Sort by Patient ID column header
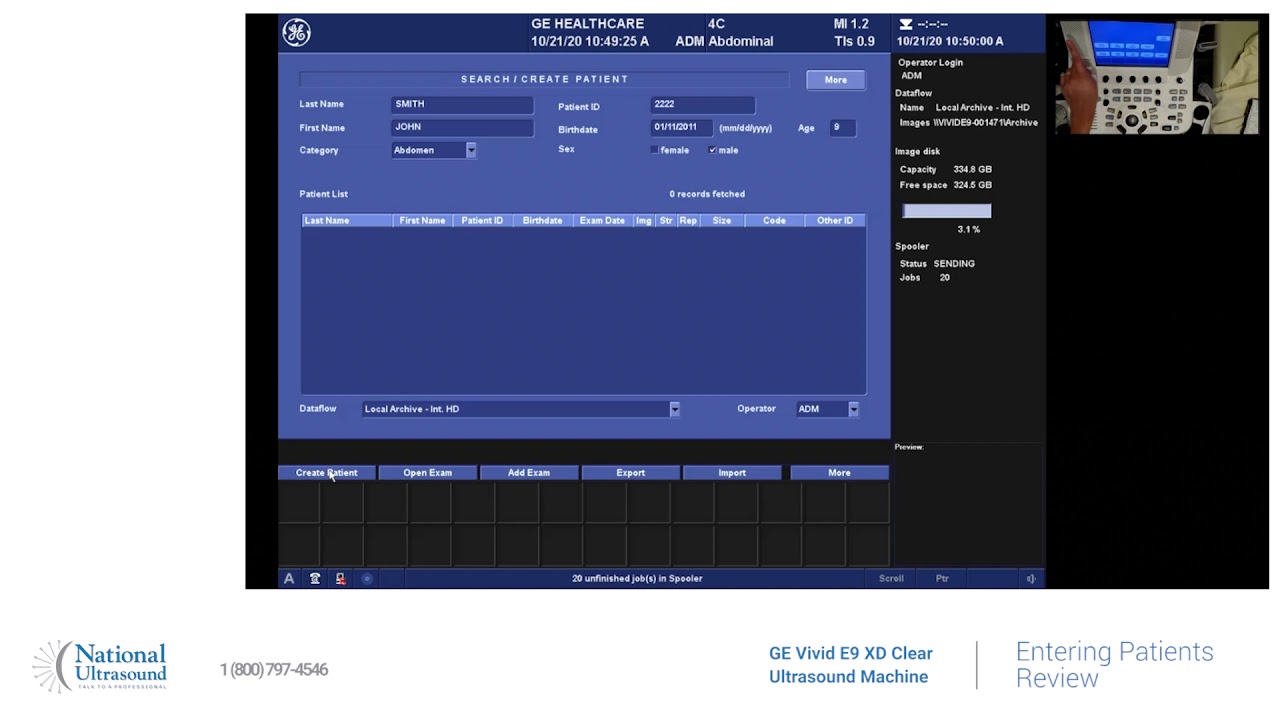The width and height of the screenshot is (1280, 720). 482,220
